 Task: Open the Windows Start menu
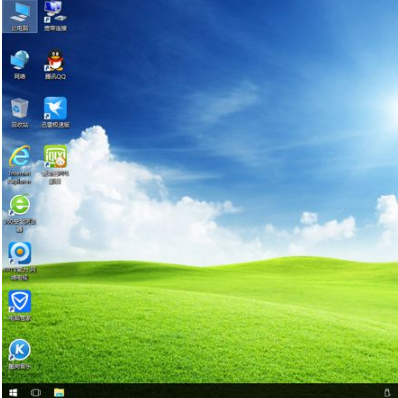tap(13, 392)
